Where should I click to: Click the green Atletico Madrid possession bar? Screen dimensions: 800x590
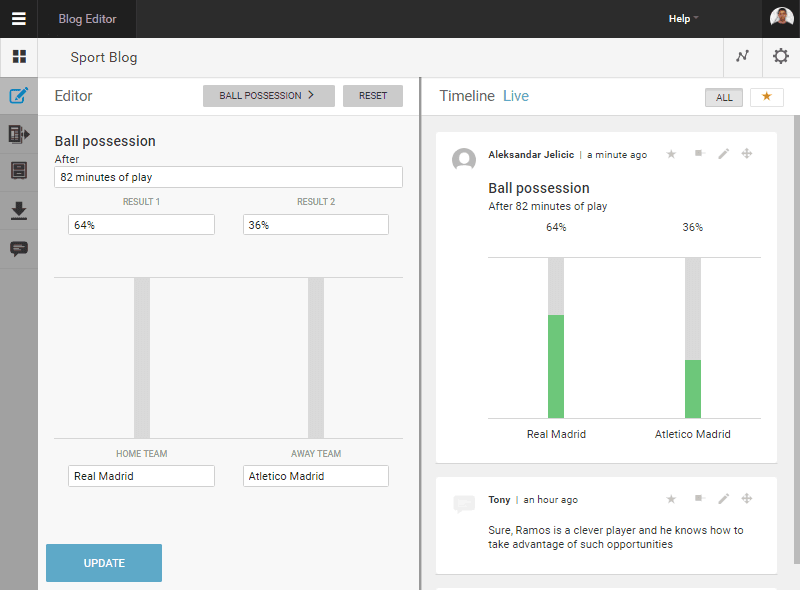tap(692, 389)
